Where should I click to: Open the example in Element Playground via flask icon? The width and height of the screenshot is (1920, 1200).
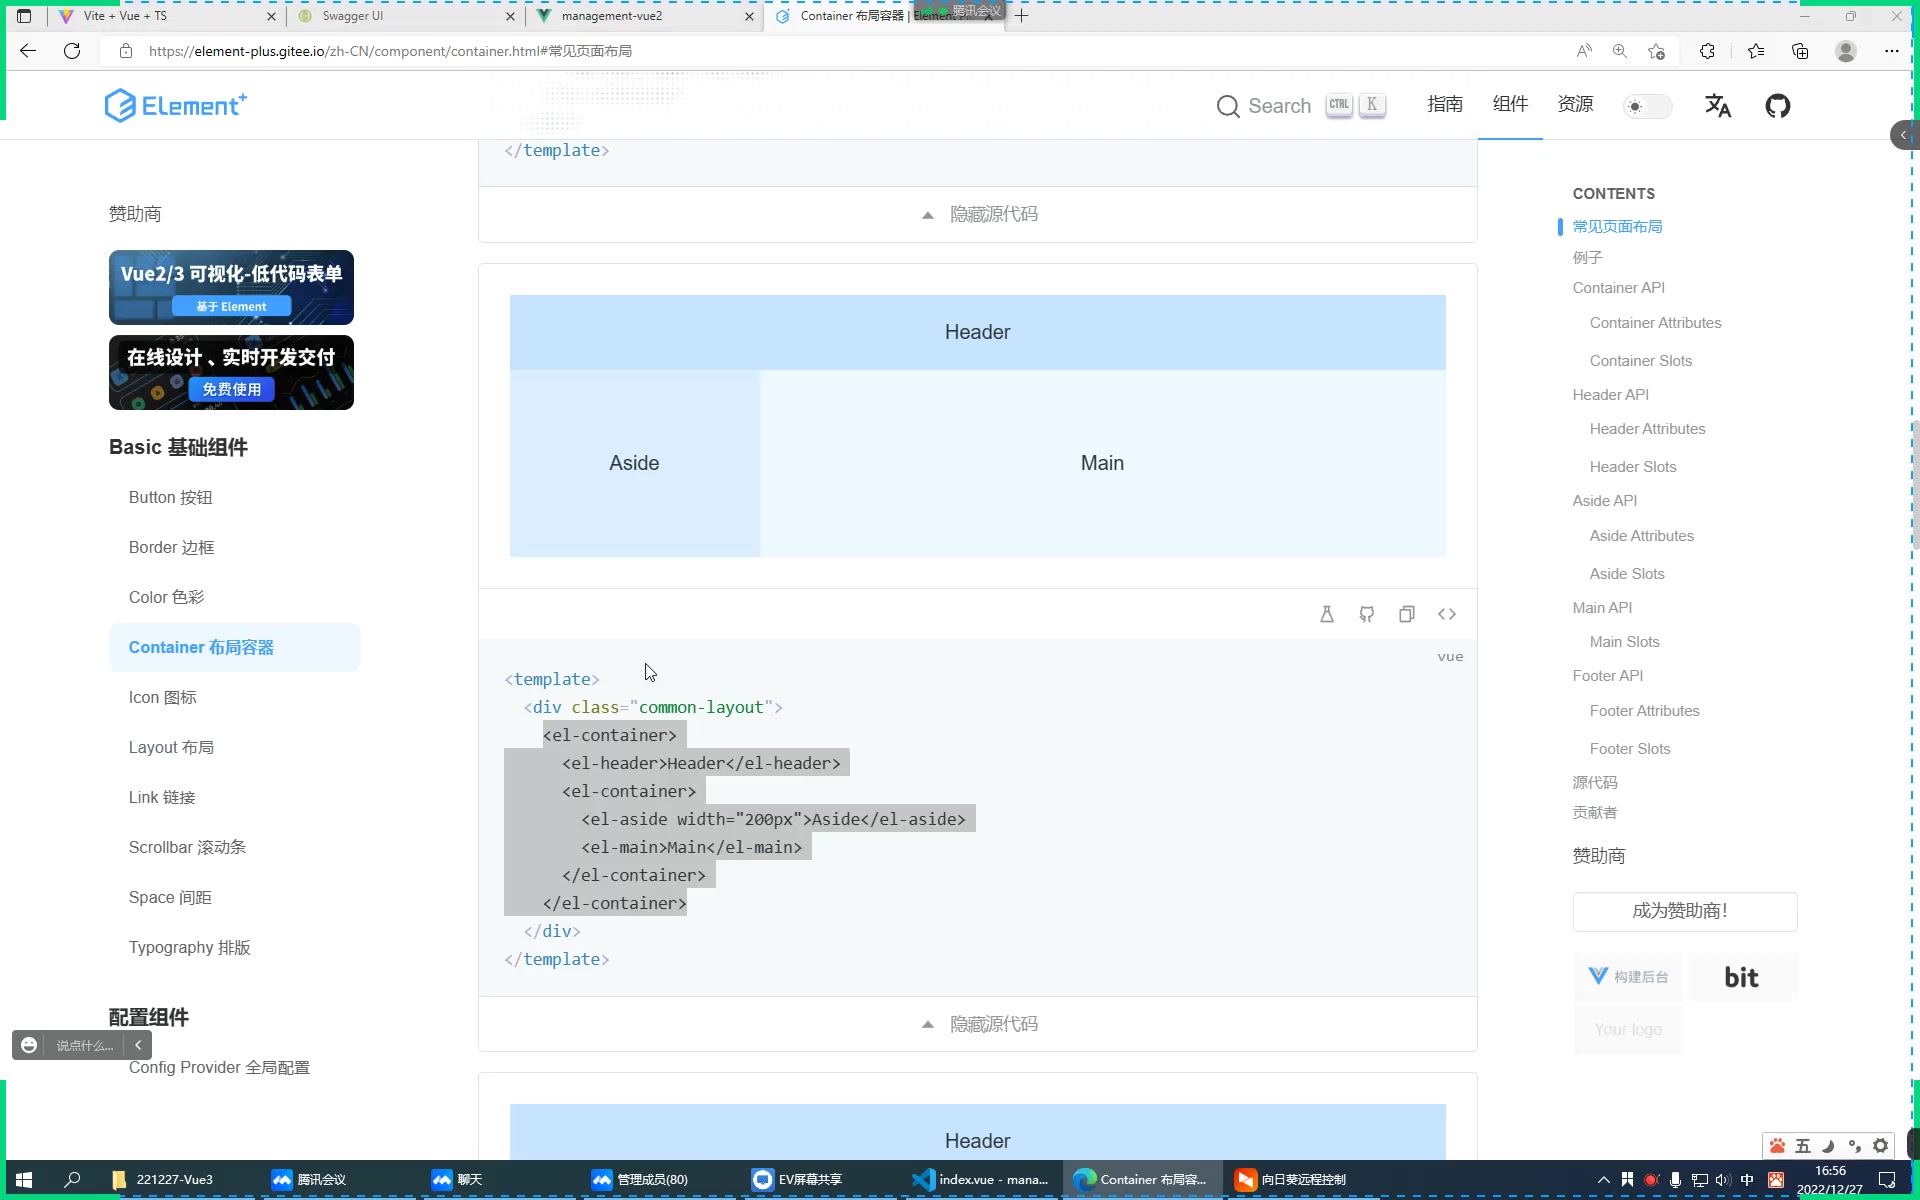1327,613
